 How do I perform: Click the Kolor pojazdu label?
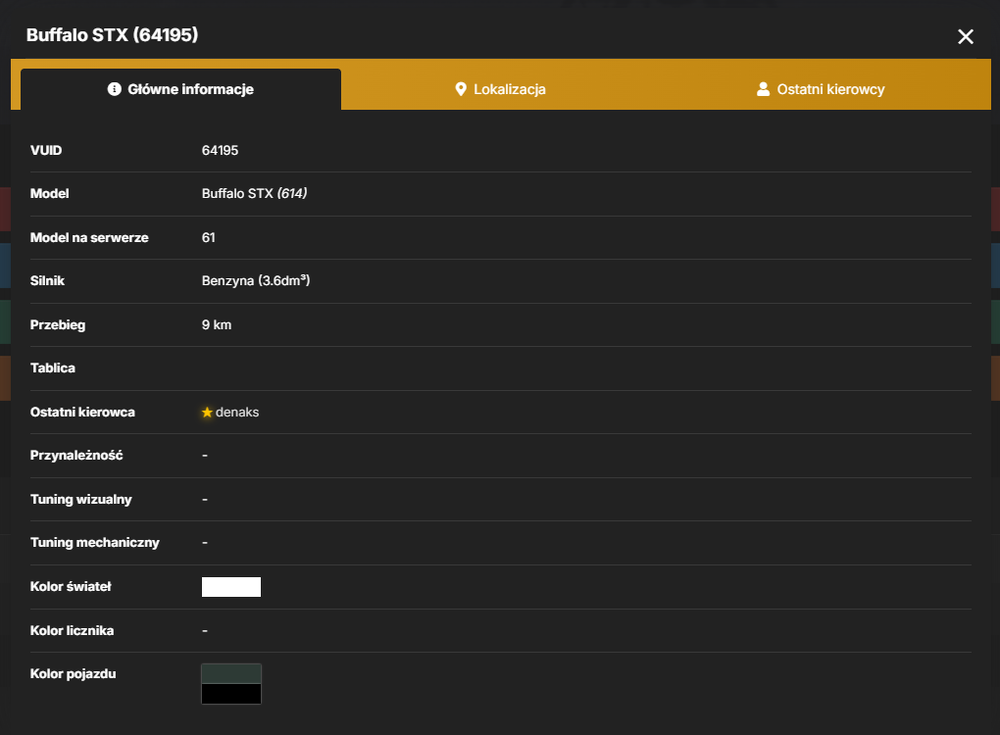click(73, 674)
